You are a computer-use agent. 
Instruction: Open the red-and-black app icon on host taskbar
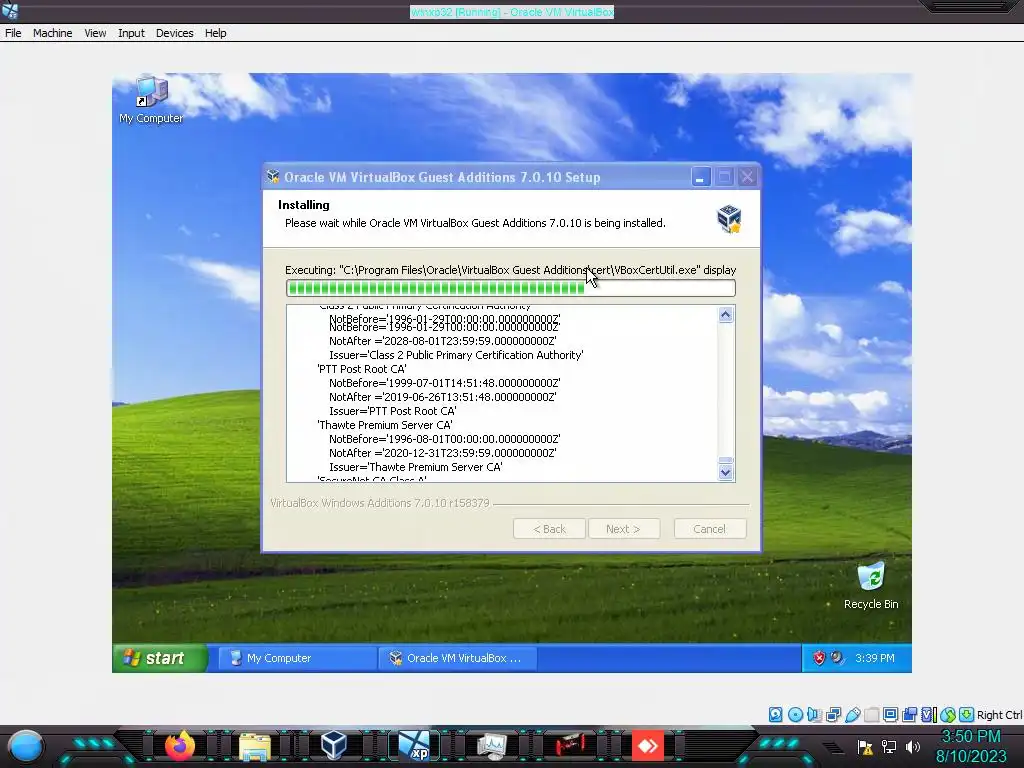tap(570, 745)
